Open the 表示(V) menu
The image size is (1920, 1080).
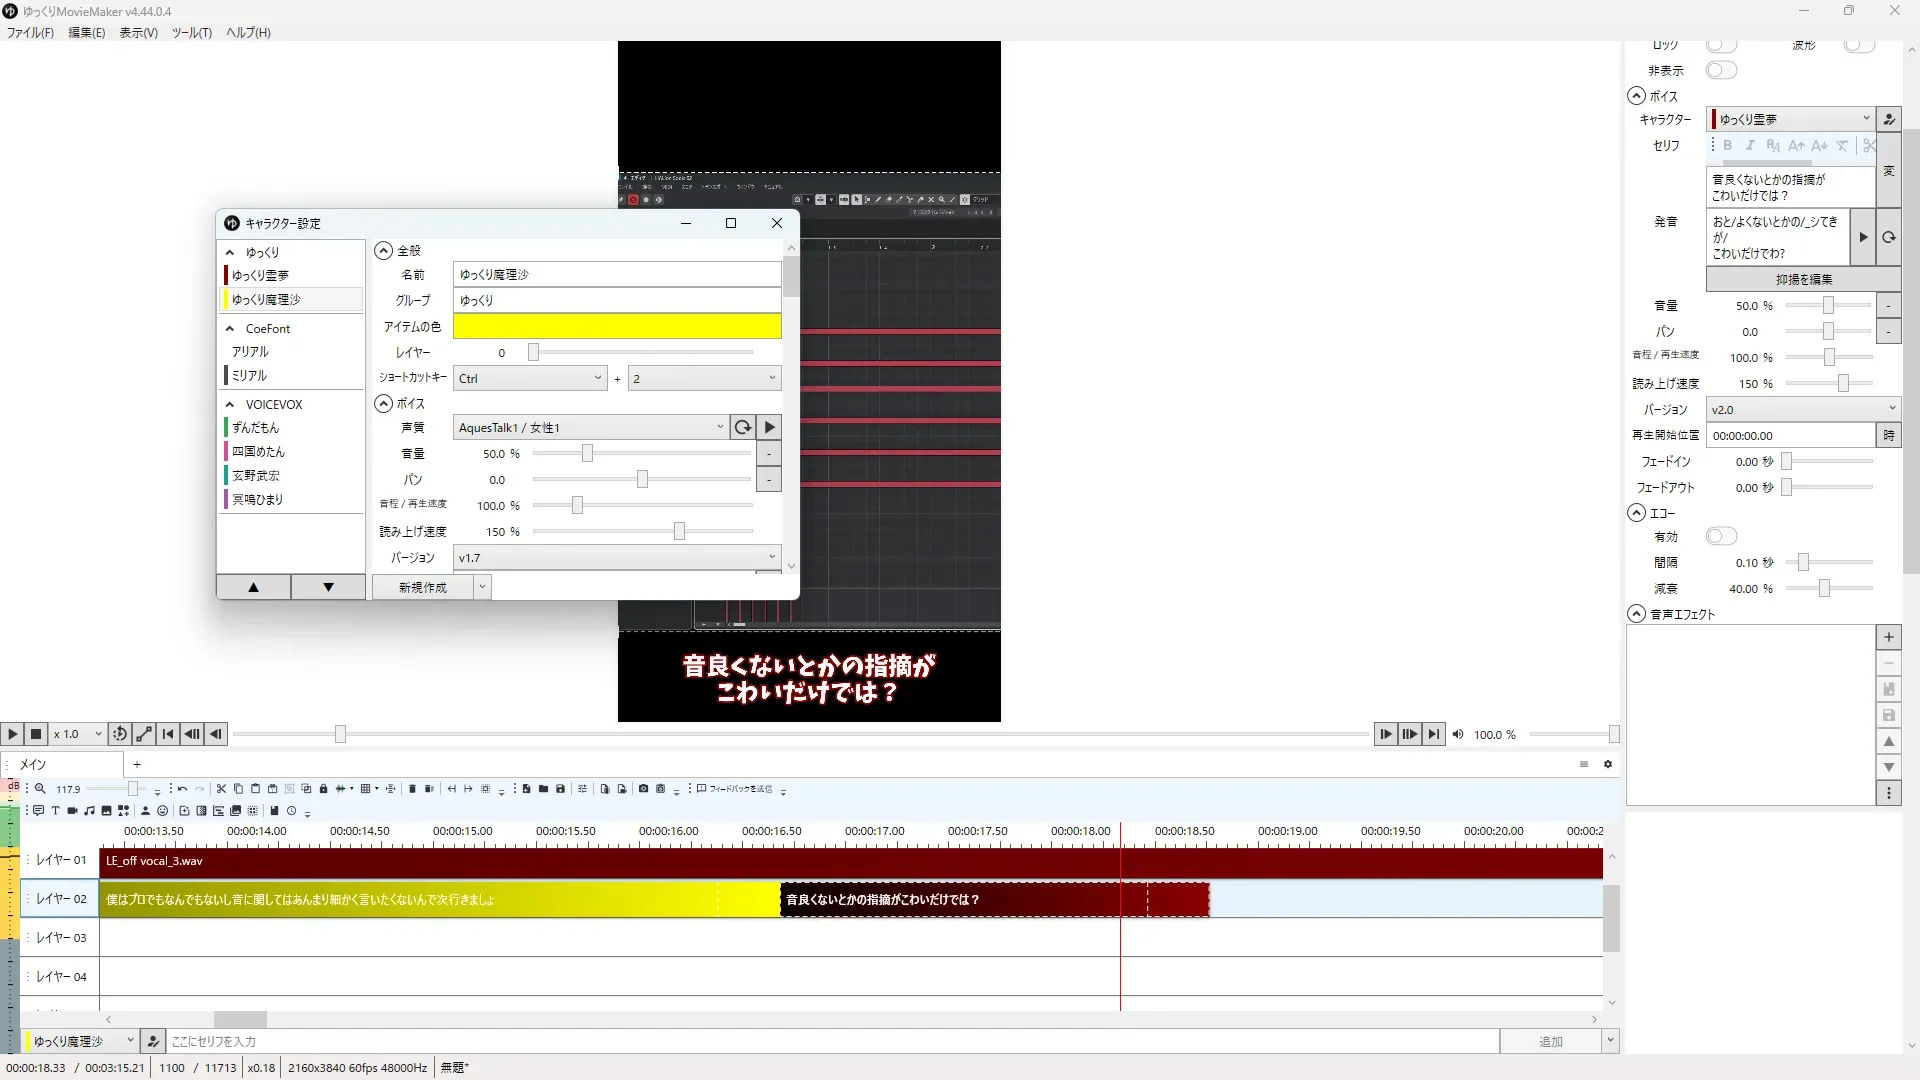pos(138,33)
